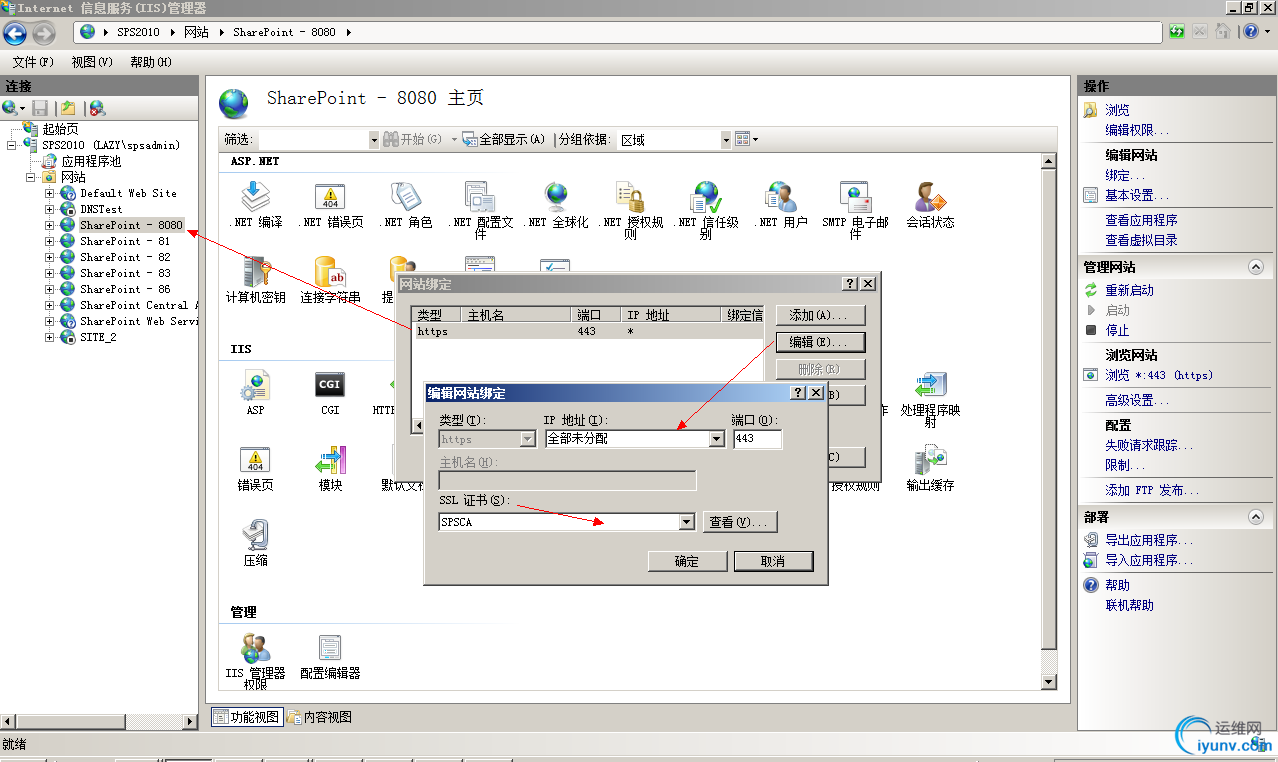The height and width of the screenshot is (762, 1278).
Task: Click 取消 in 编辑网站绑定 dialog
Action: click(x=773, y=561)
